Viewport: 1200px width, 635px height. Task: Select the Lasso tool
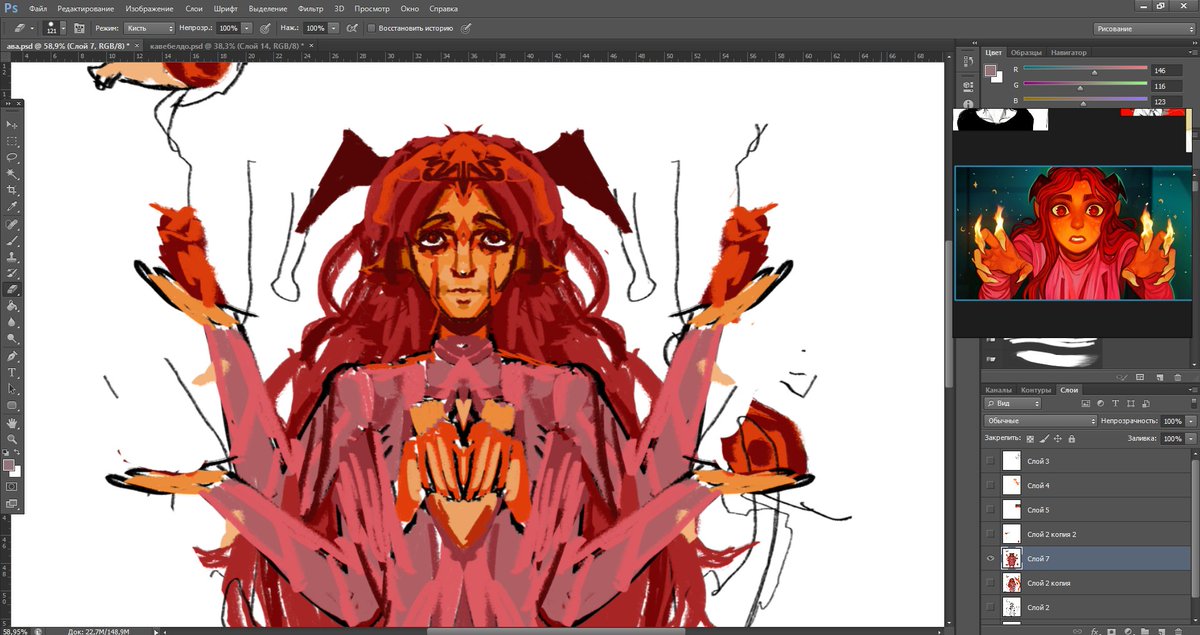(x=12, y=157)
